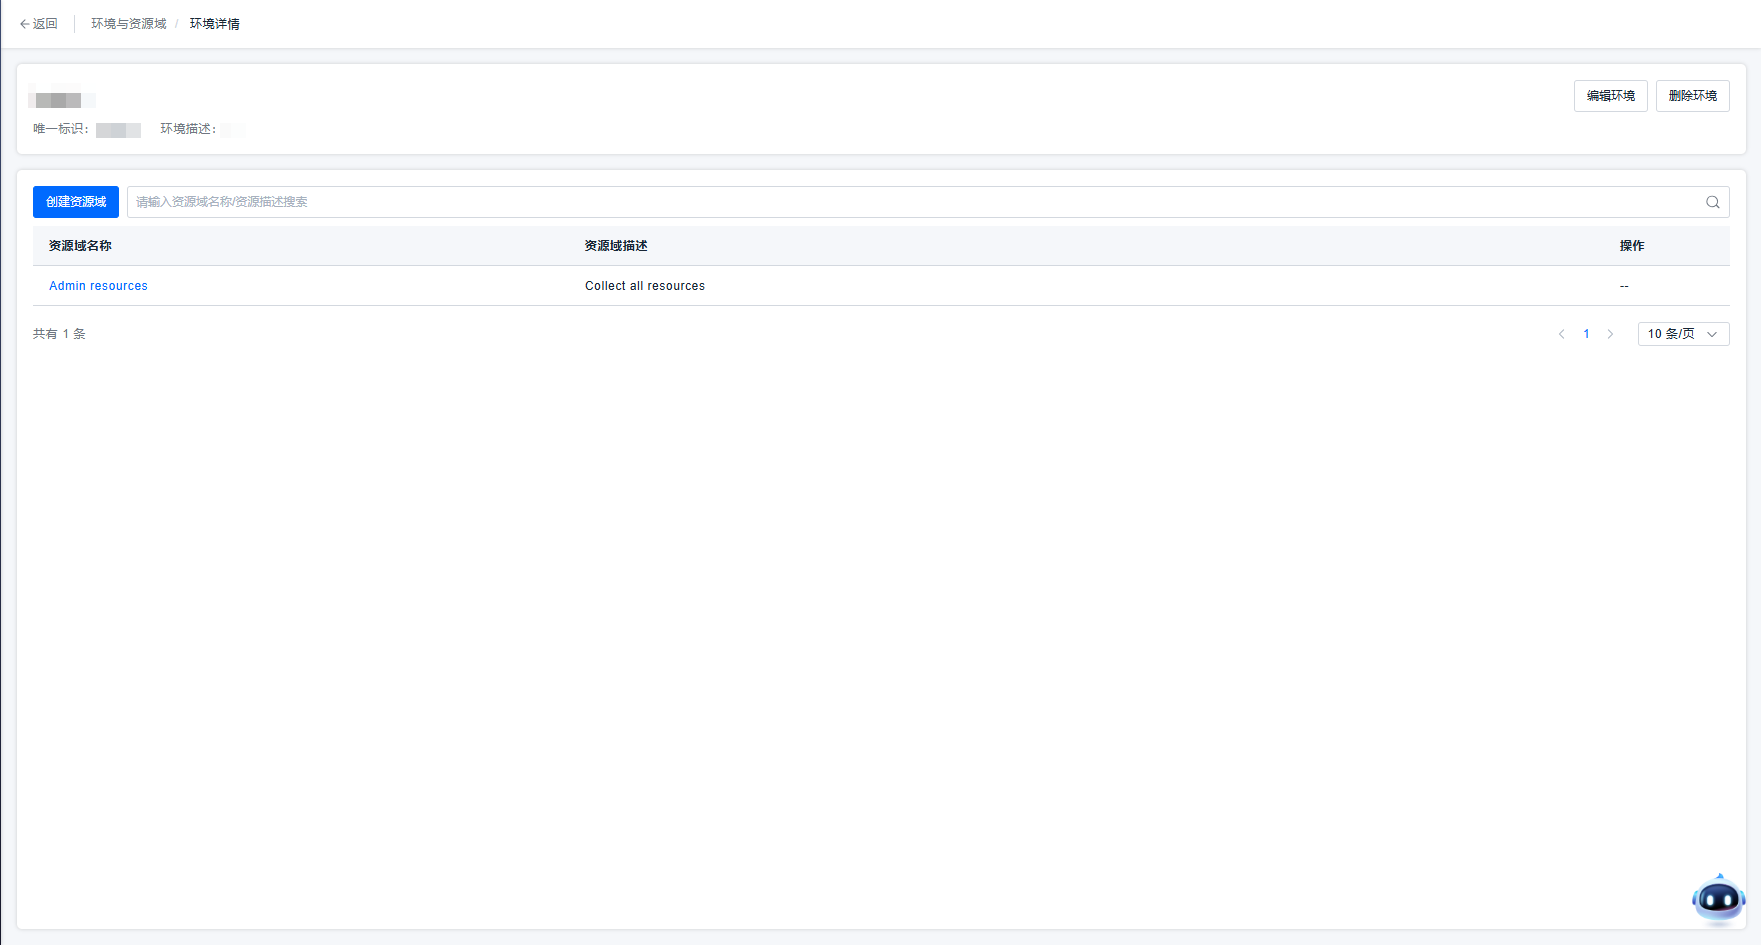The width and height of the screenshot is (1761, 945).
Task: Click the 资源域名称 column header
Action: point(80,246)
